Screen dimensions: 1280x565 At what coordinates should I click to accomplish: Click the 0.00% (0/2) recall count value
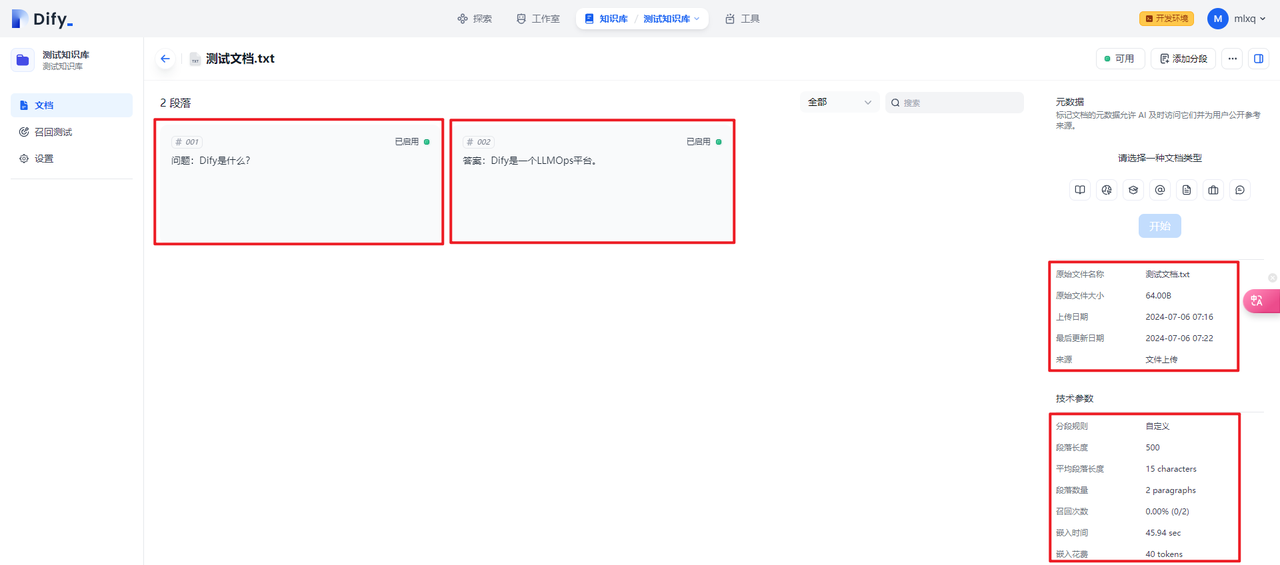point(1170,511)
